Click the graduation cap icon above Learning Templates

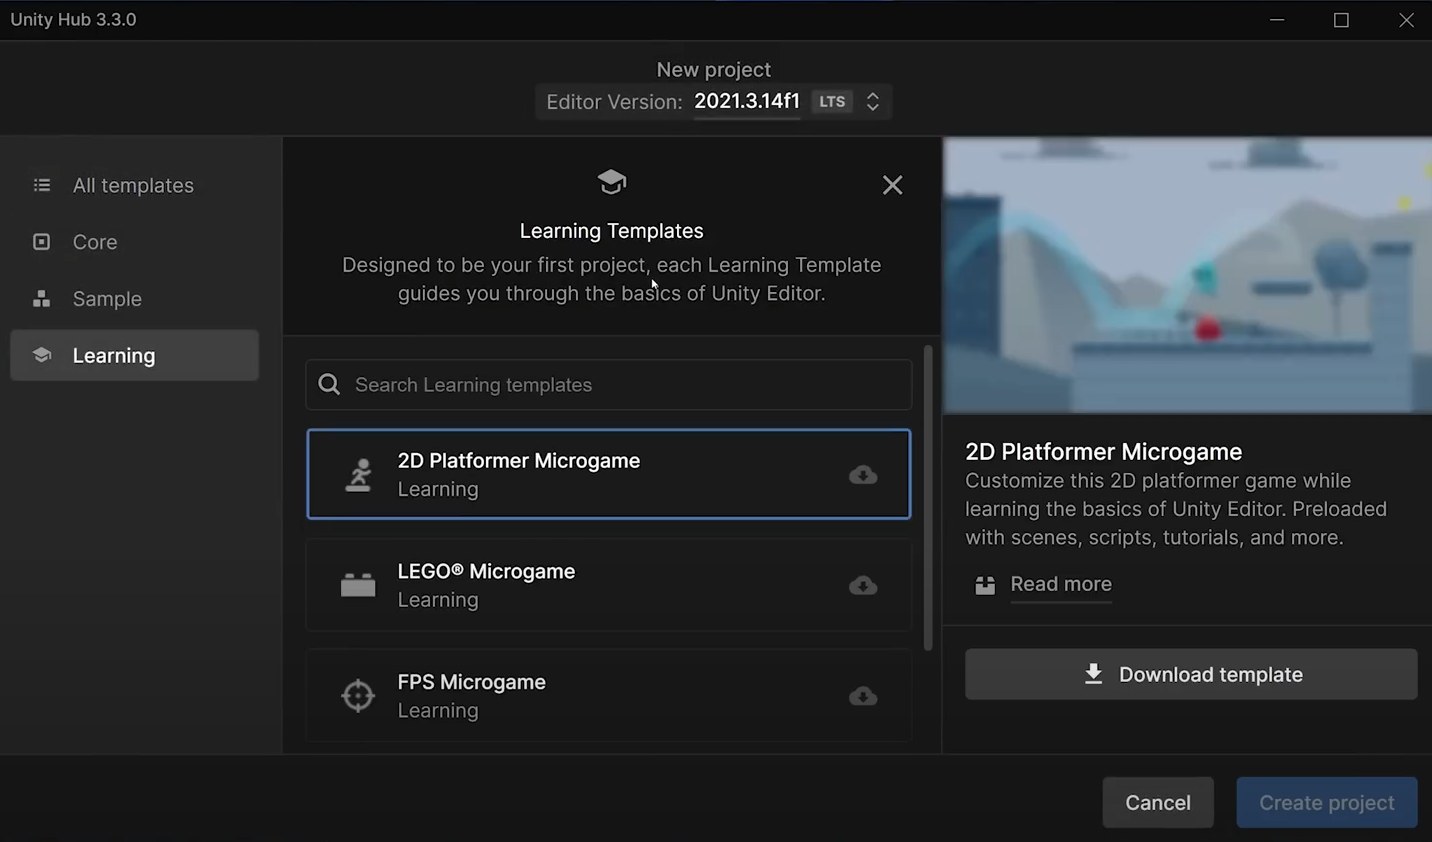611,182
